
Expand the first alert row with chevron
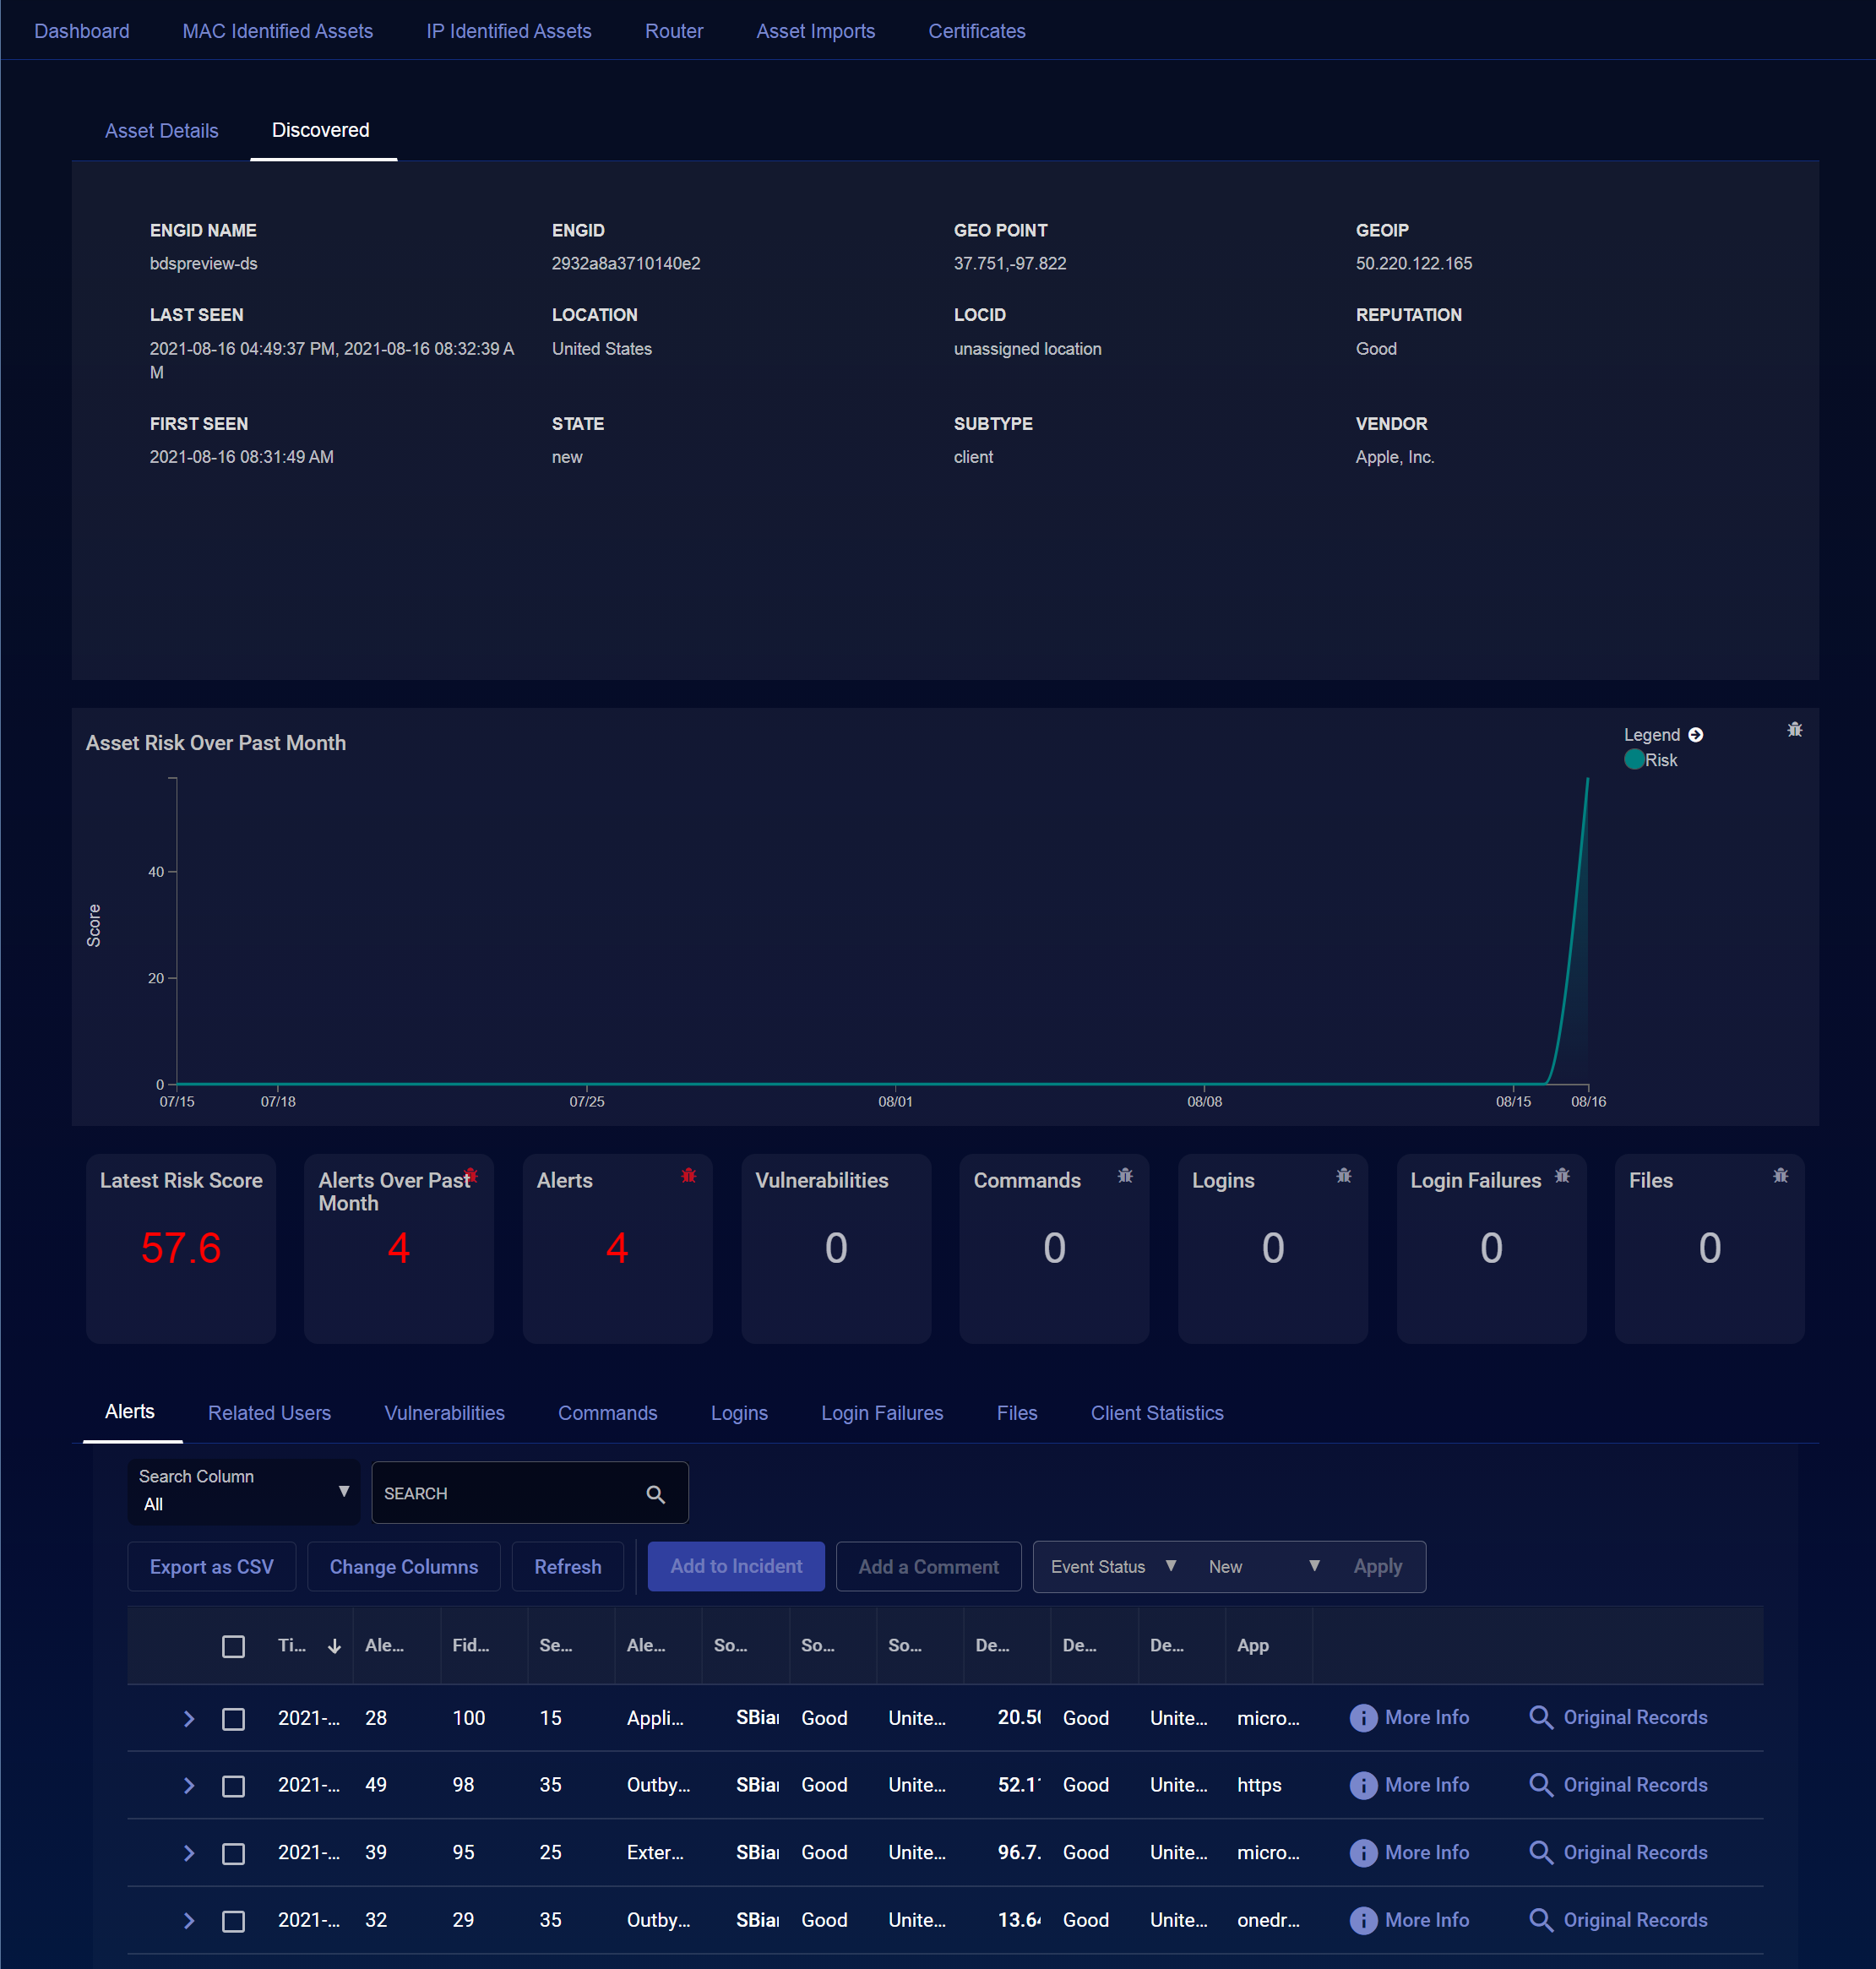pyautogui.click(x=188, y=1719)
